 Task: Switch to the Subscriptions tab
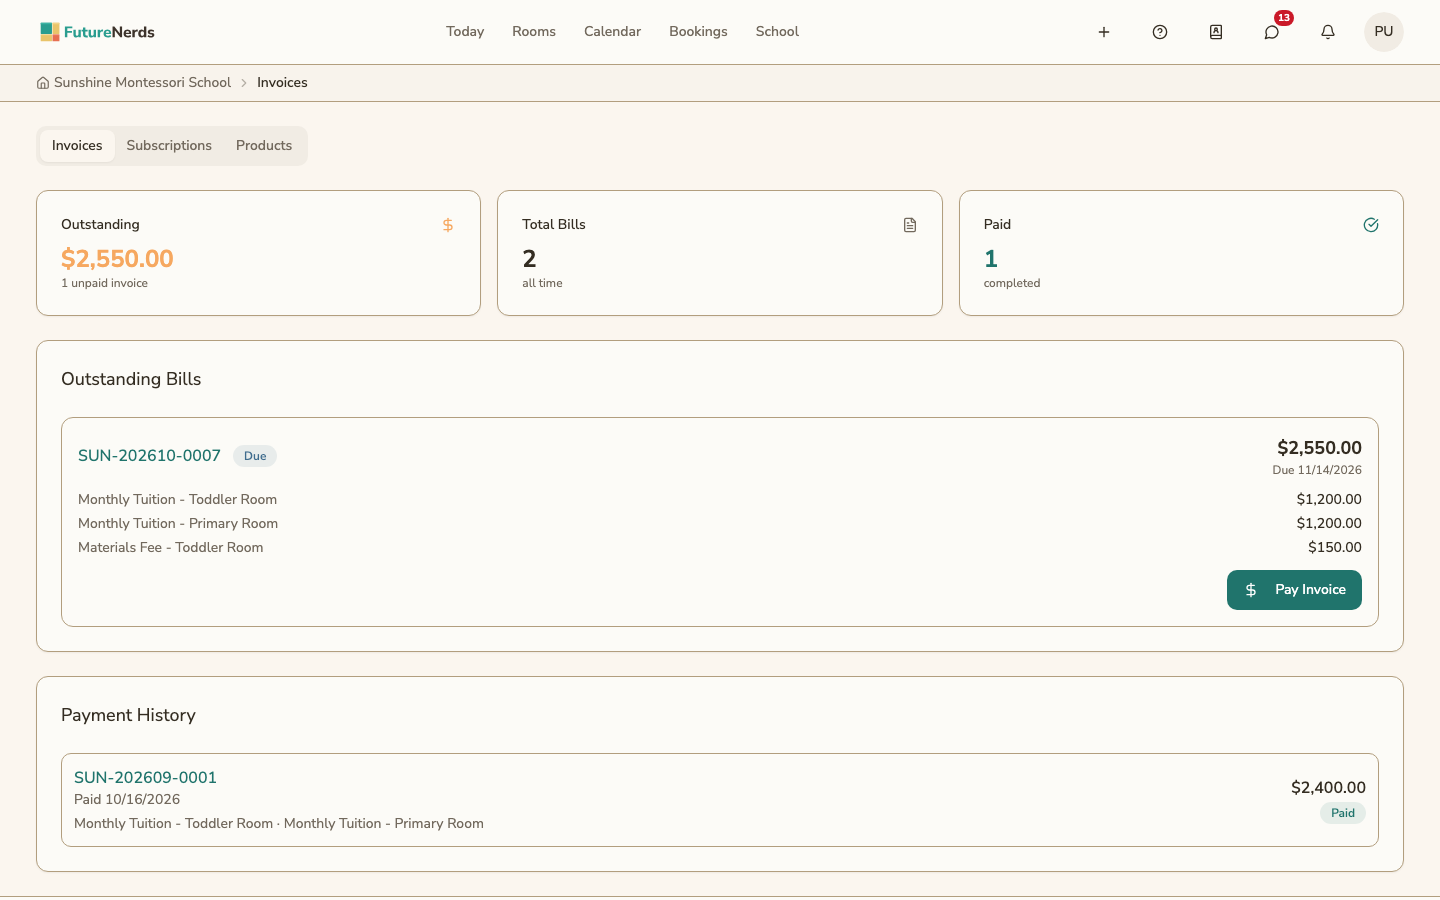tap(169, 146)
